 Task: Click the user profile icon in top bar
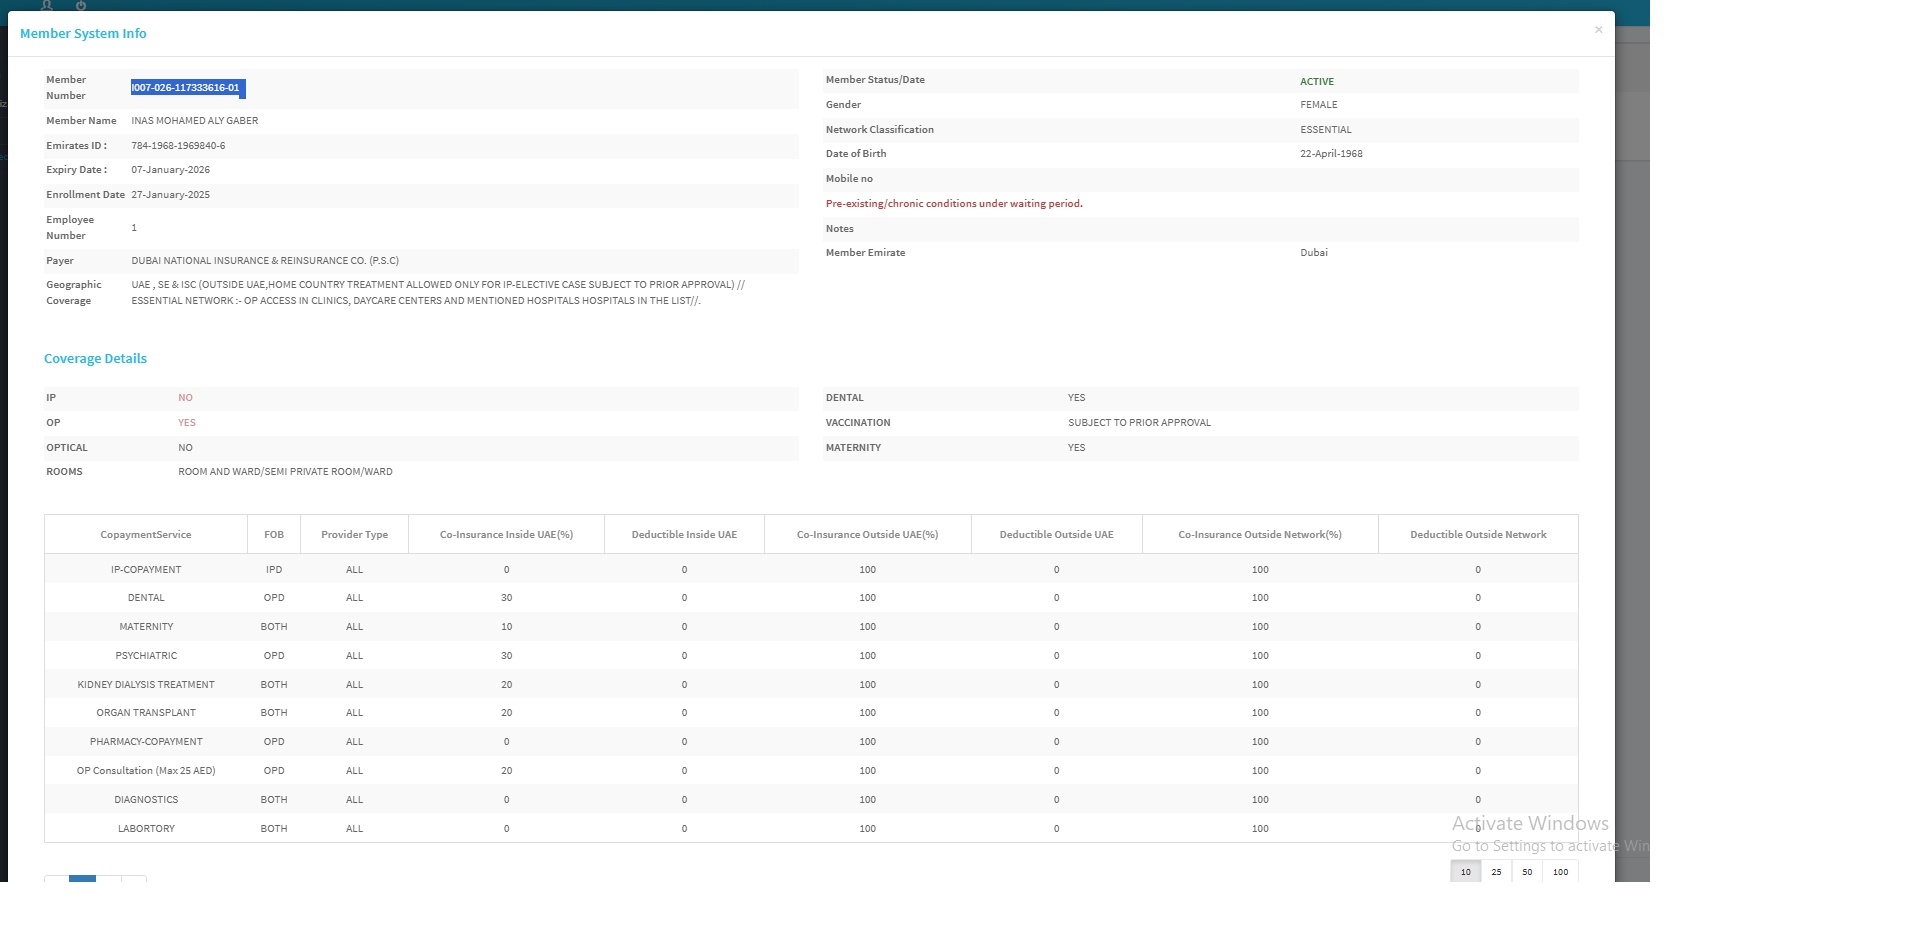(x=47, y=5)
